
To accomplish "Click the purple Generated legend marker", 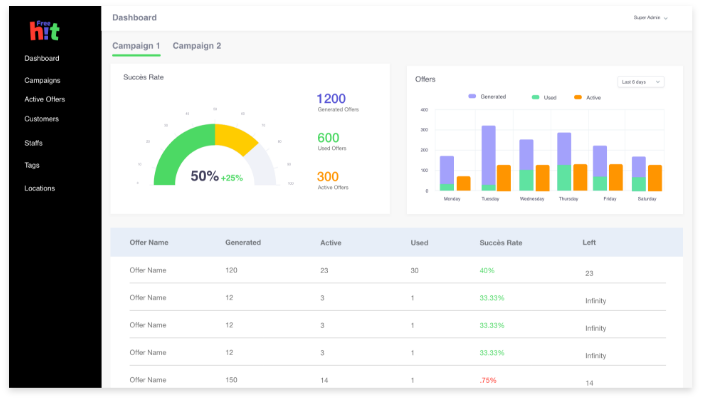I will click(x=472, y=97).
